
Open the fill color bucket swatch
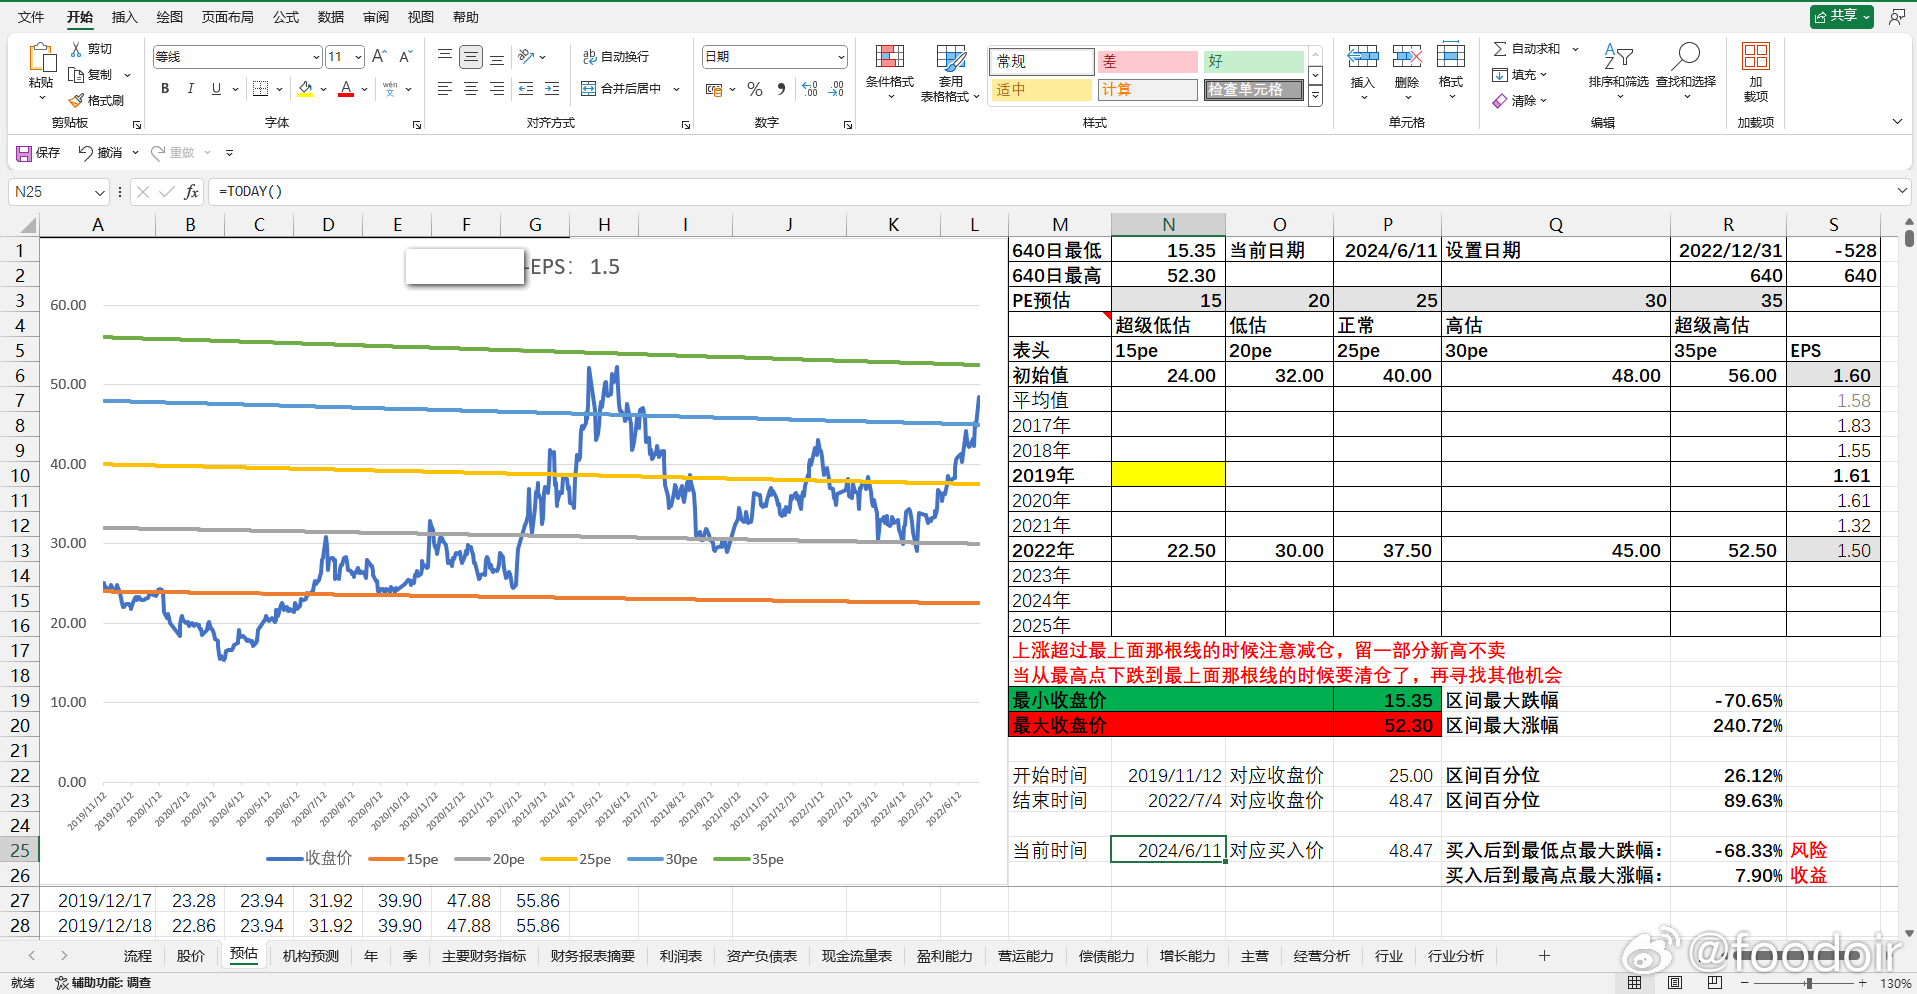coord(306,89)
